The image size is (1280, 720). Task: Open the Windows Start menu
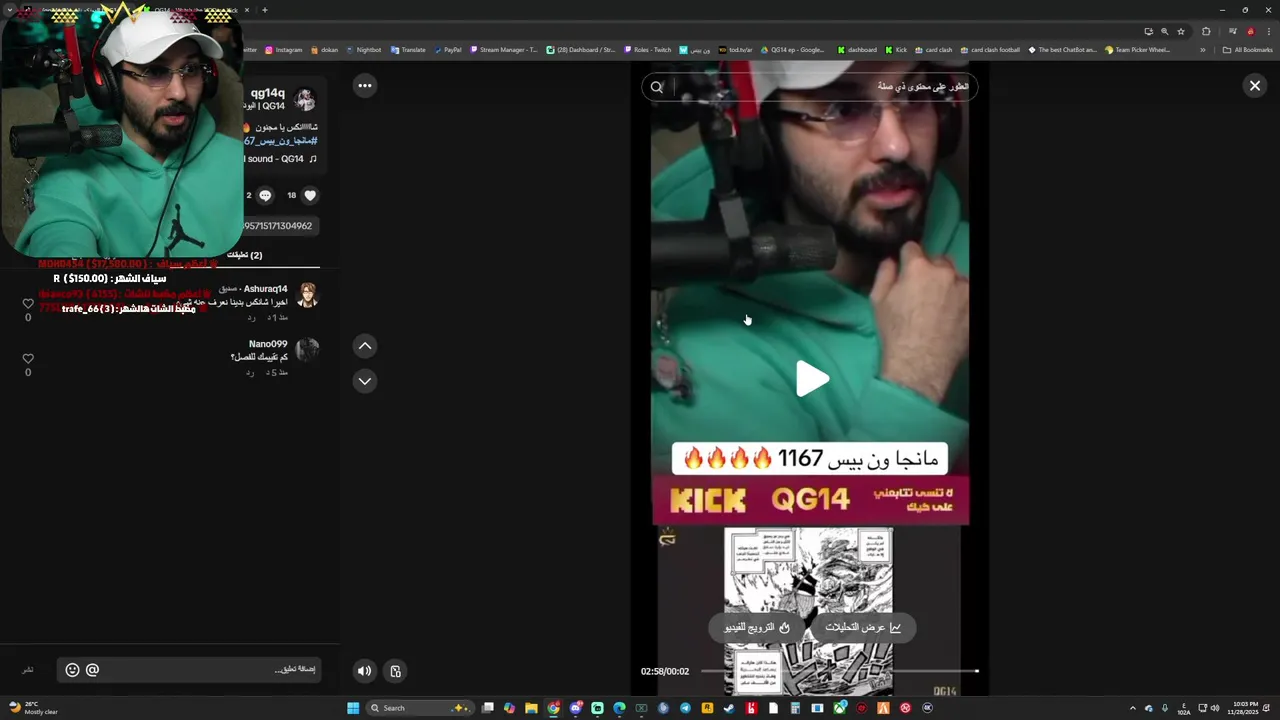353,708
